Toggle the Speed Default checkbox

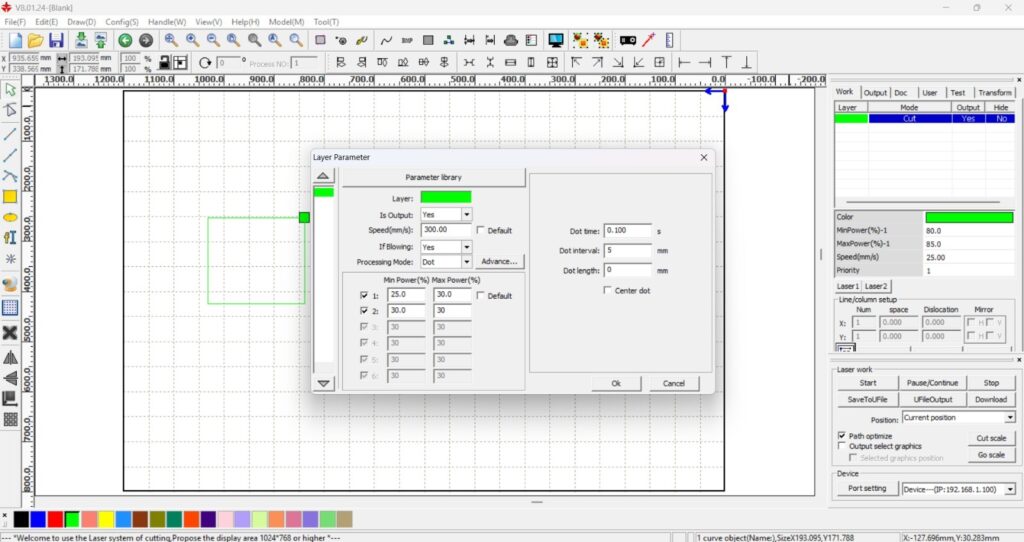click(481, 230)
